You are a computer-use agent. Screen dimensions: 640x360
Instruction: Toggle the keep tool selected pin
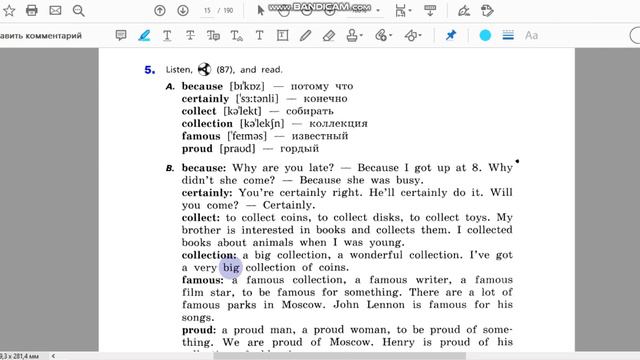point(451,36)
